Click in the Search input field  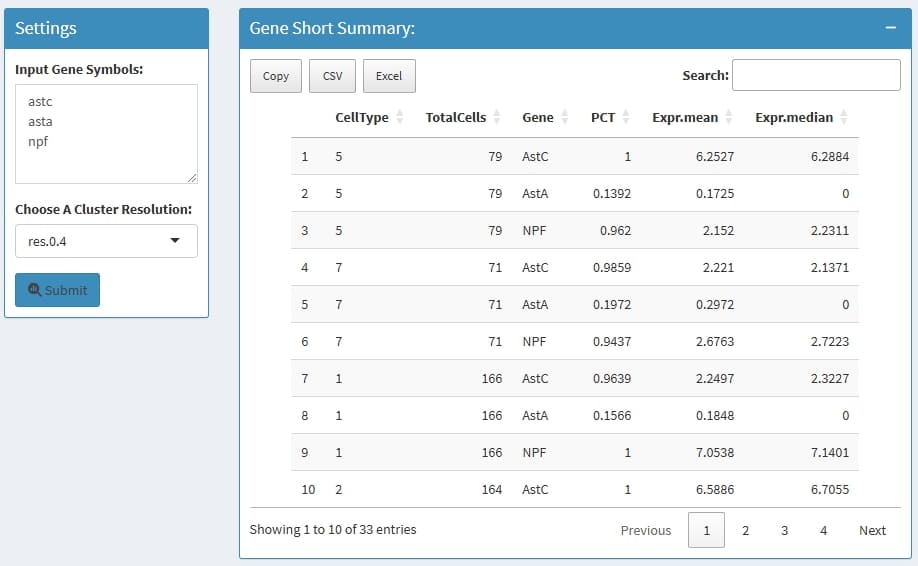[x=816, y=75]
